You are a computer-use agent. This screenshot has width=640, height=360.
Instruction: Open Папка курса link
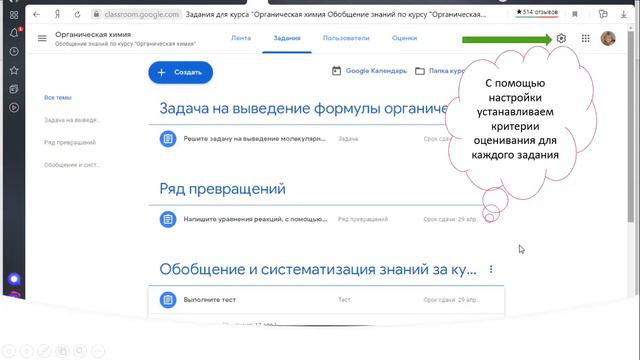(446, 71)
